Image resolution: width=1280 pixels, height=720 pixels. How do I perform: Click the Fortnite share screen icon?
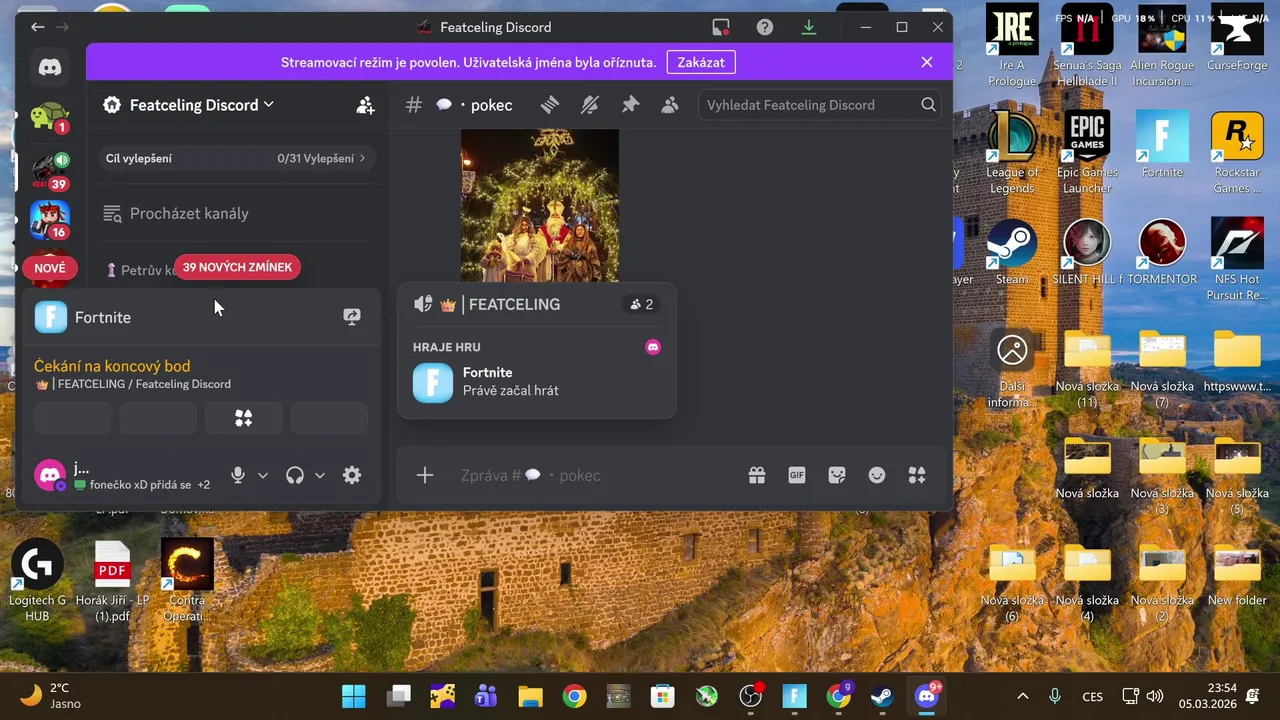[352, 317]
